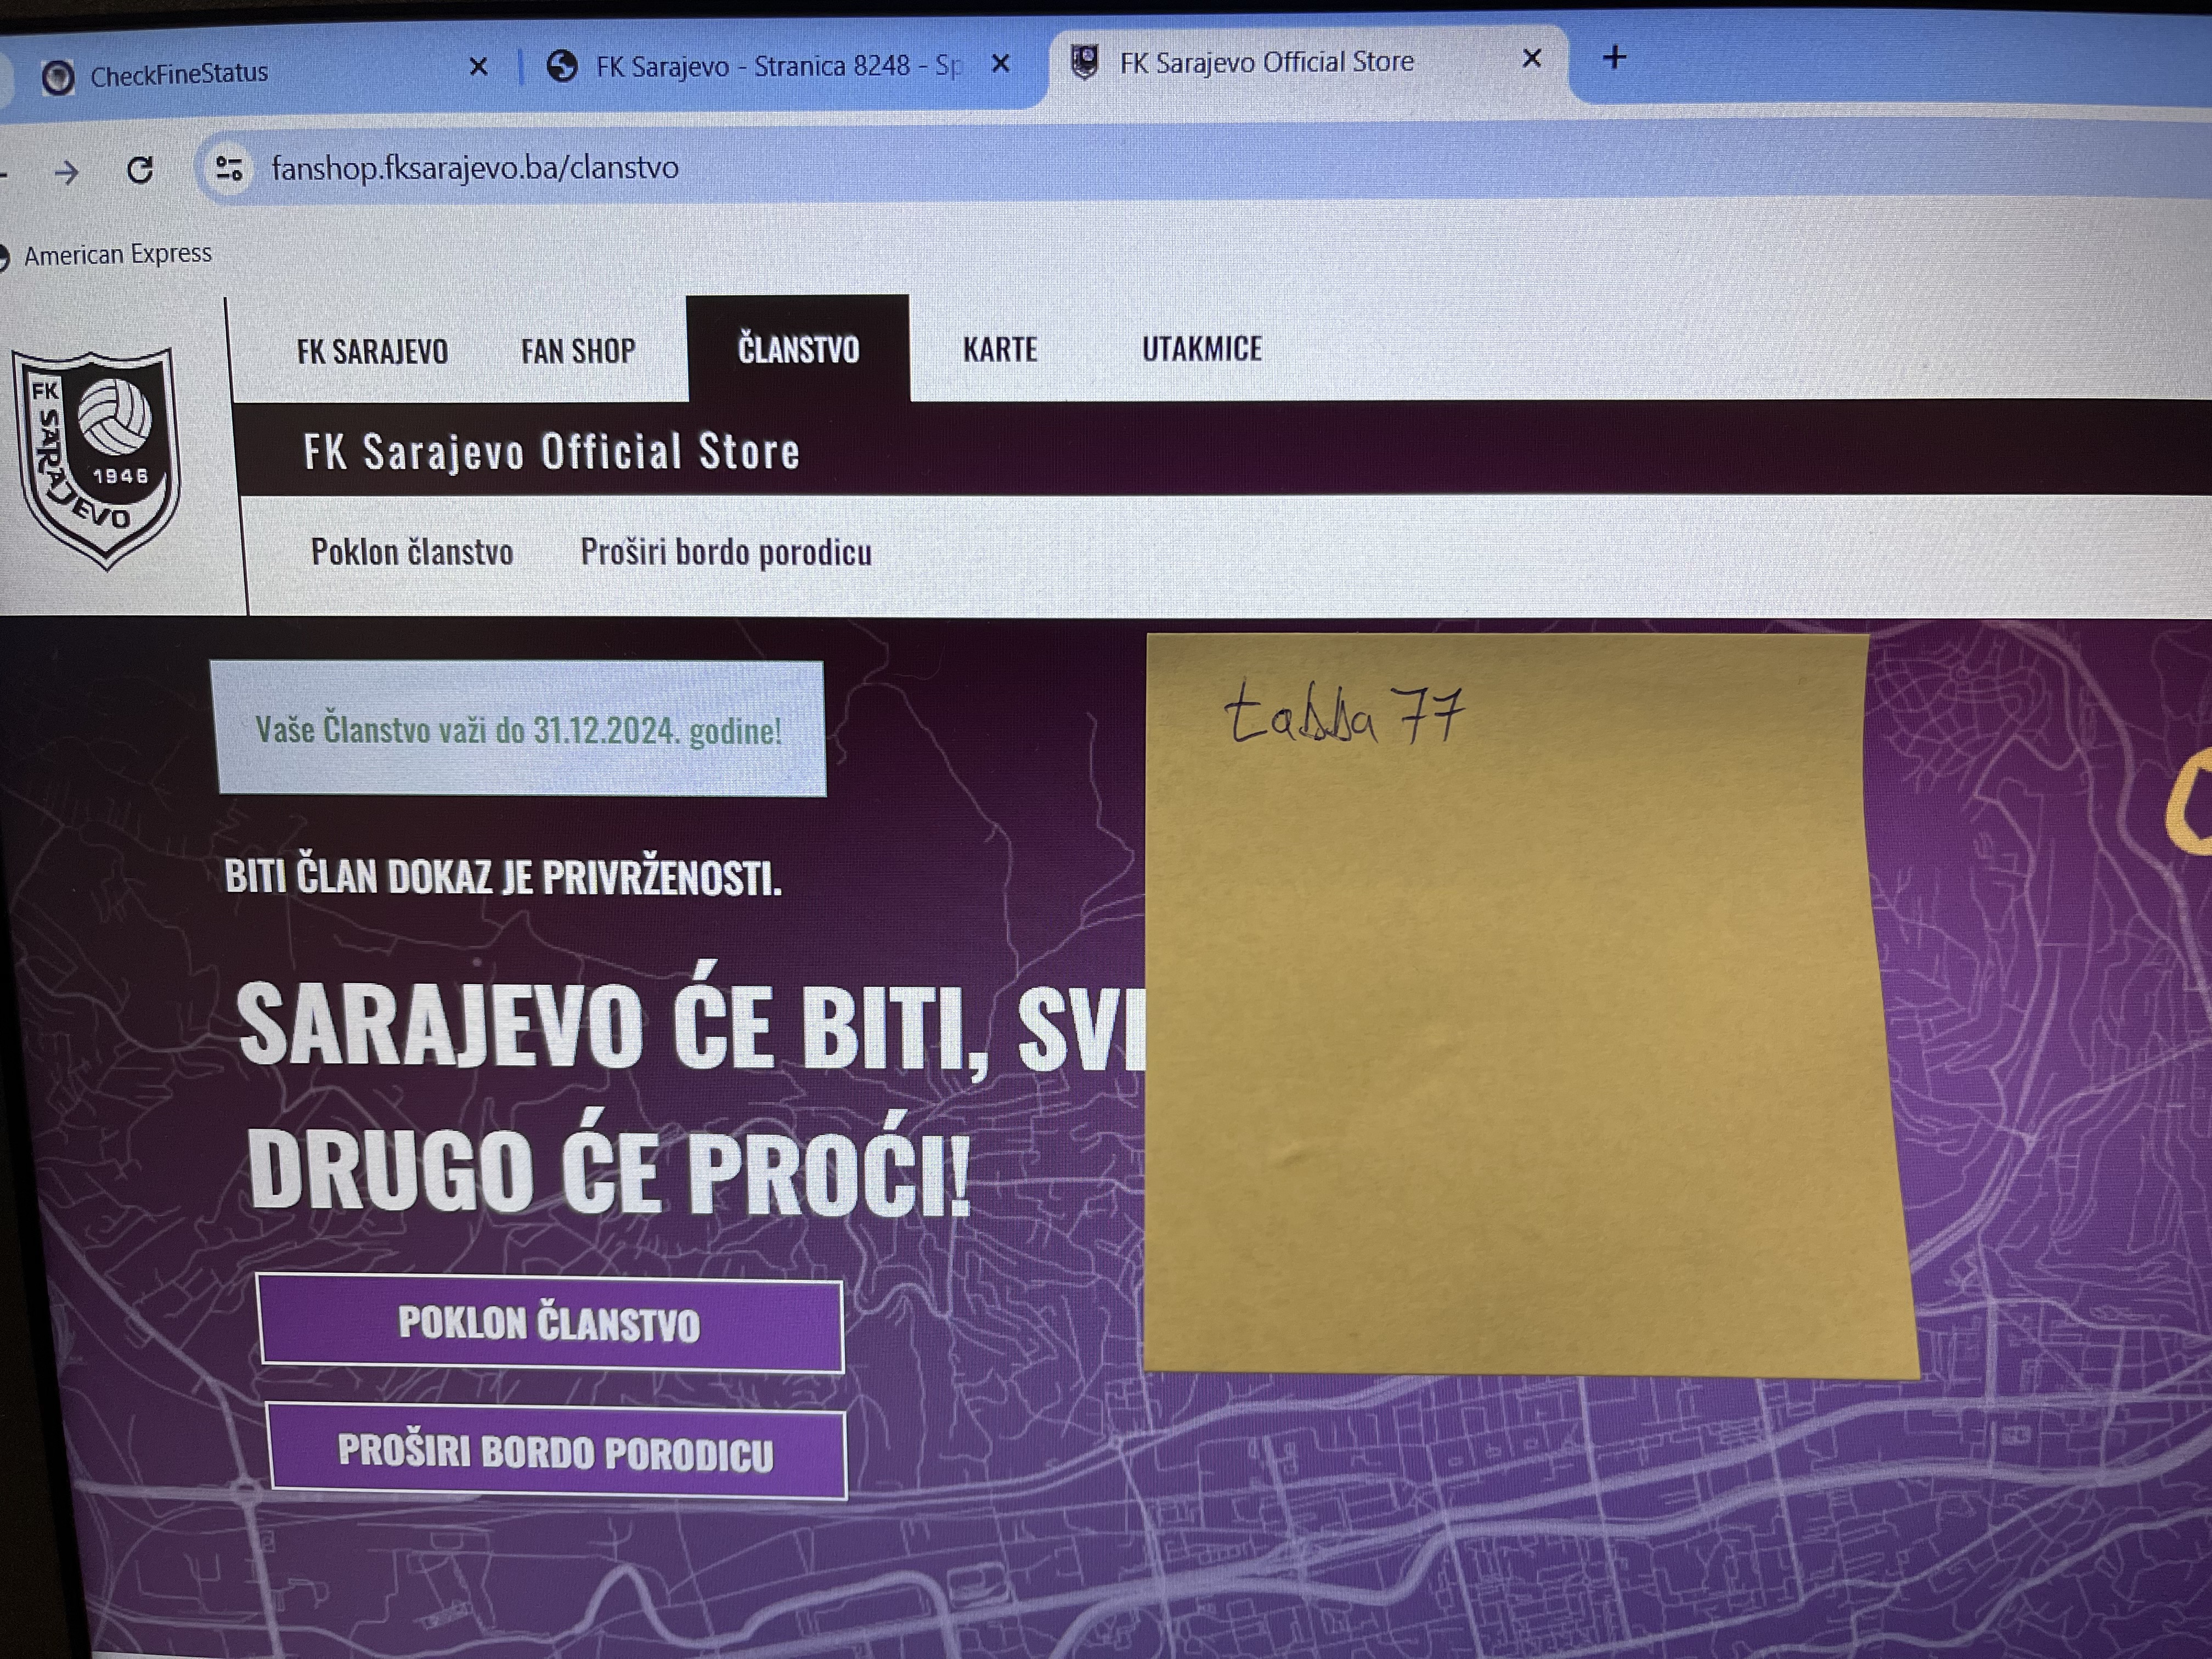Close the FK Sarajevo Official Store tab
The width and height of the screenshot is (2212, 1659).
(x=1531, y=59)
